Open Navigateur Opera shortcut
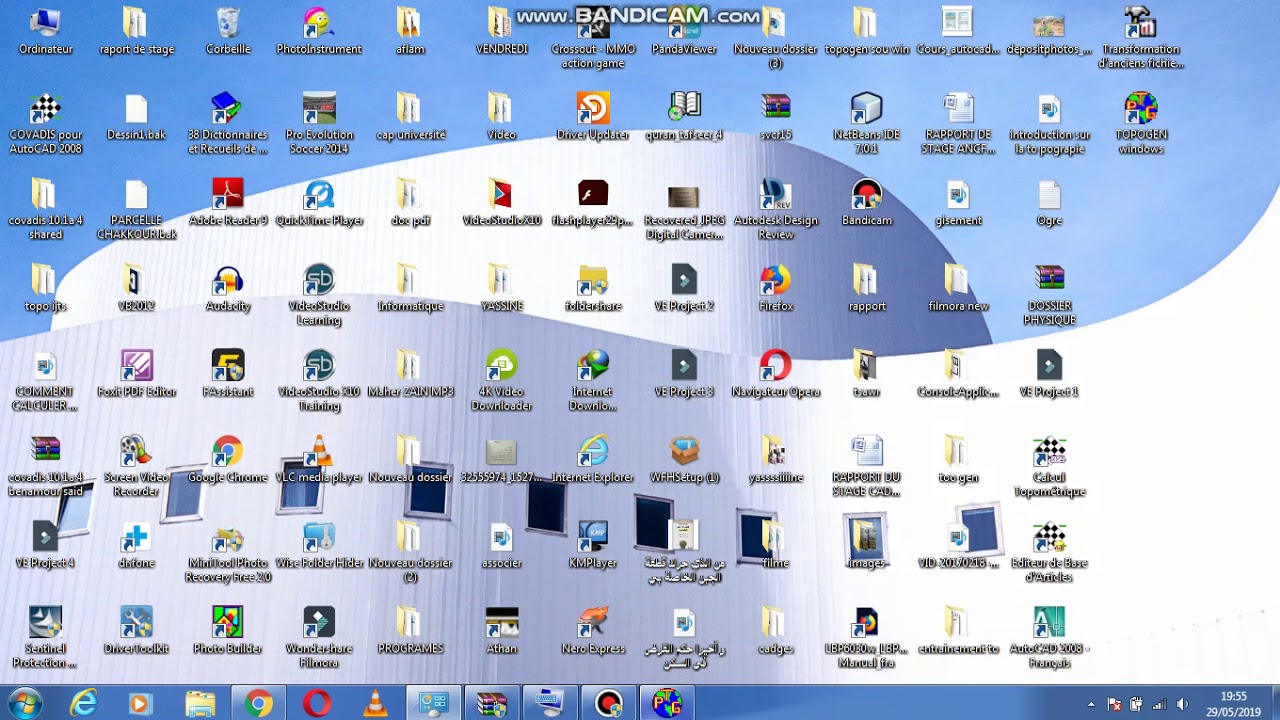Screen dimensions: 1280x720 (x=776, y=373)
